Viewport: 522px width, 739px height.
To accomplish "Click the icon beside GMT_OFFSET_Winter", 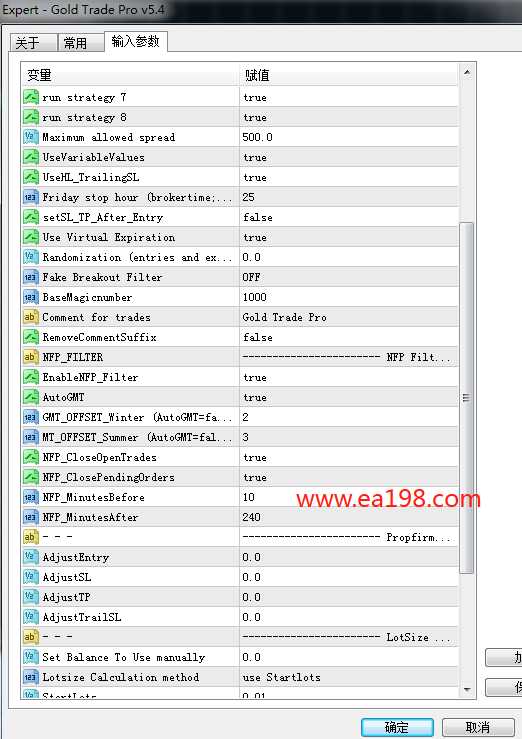I will pos(31,417).
